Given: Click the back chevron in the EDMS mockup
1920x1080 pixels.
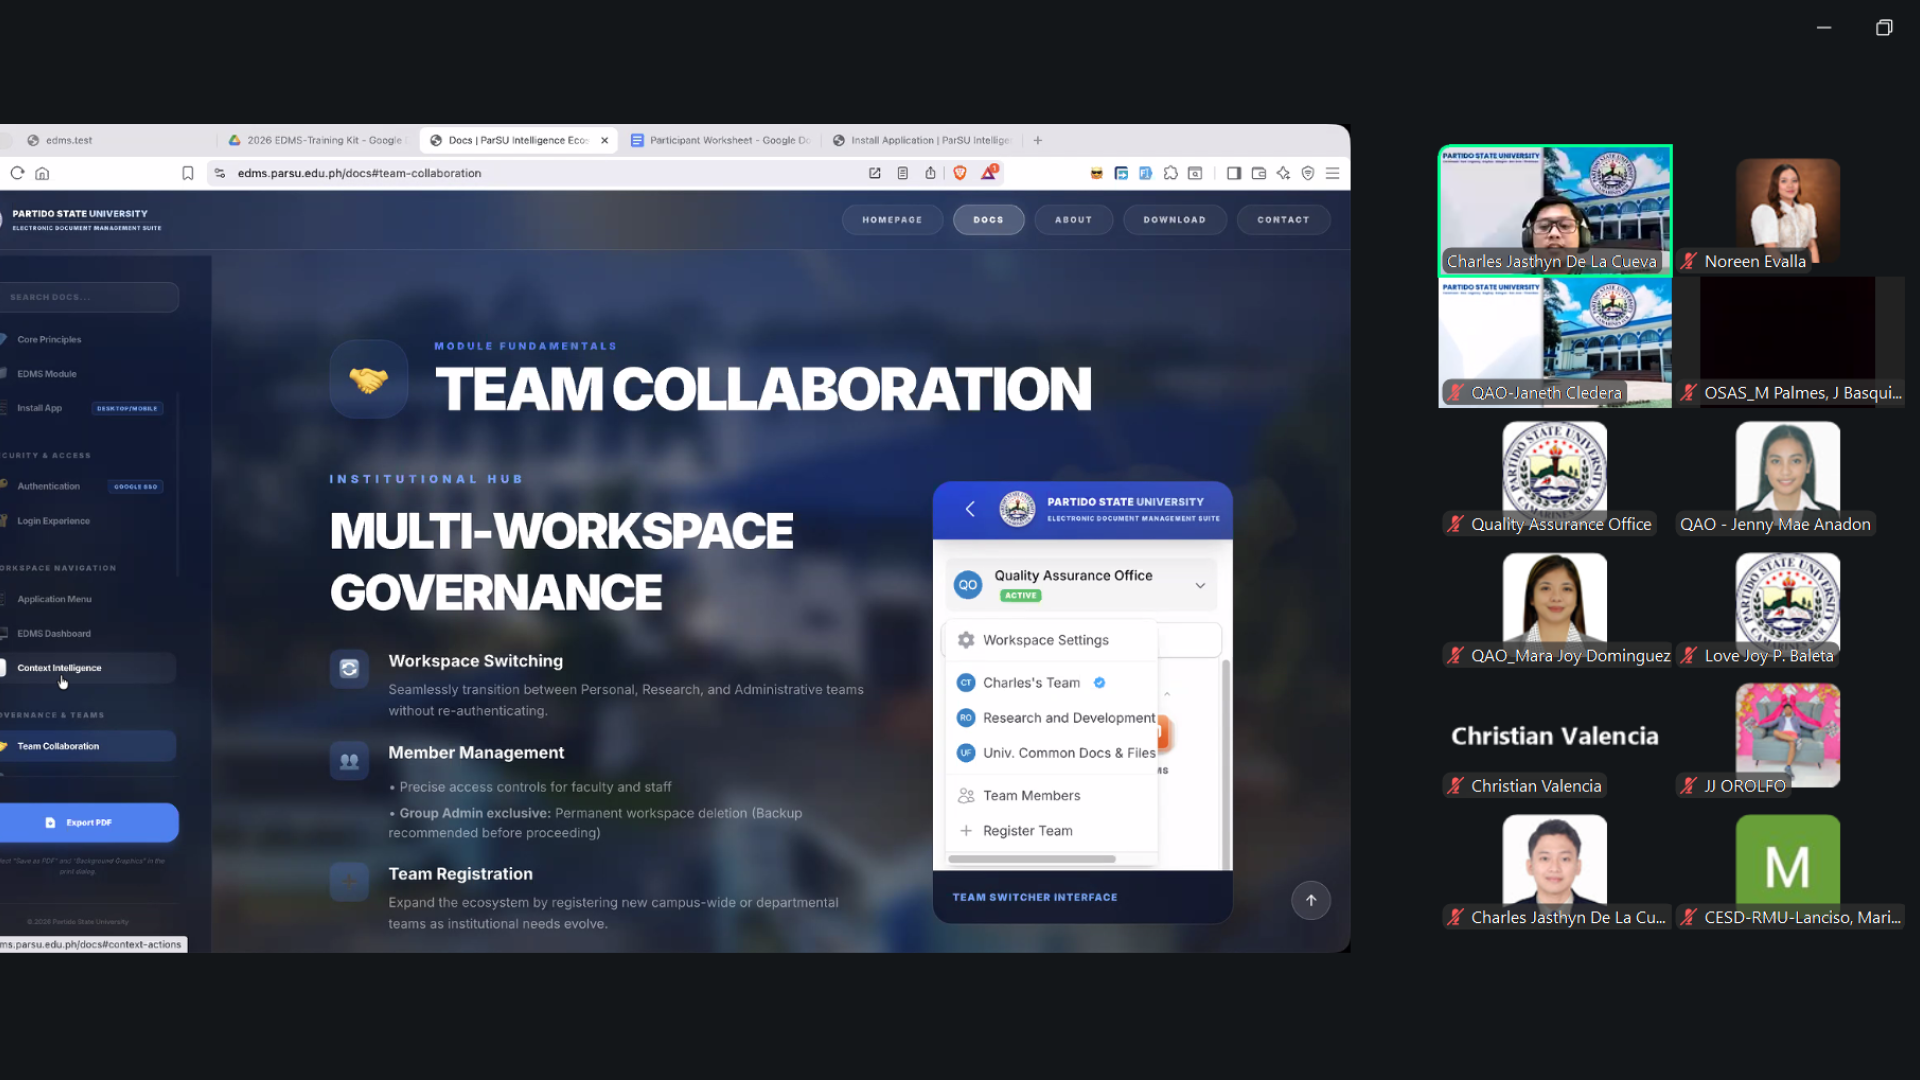Looking at the screenshot, I should [969, 509].
